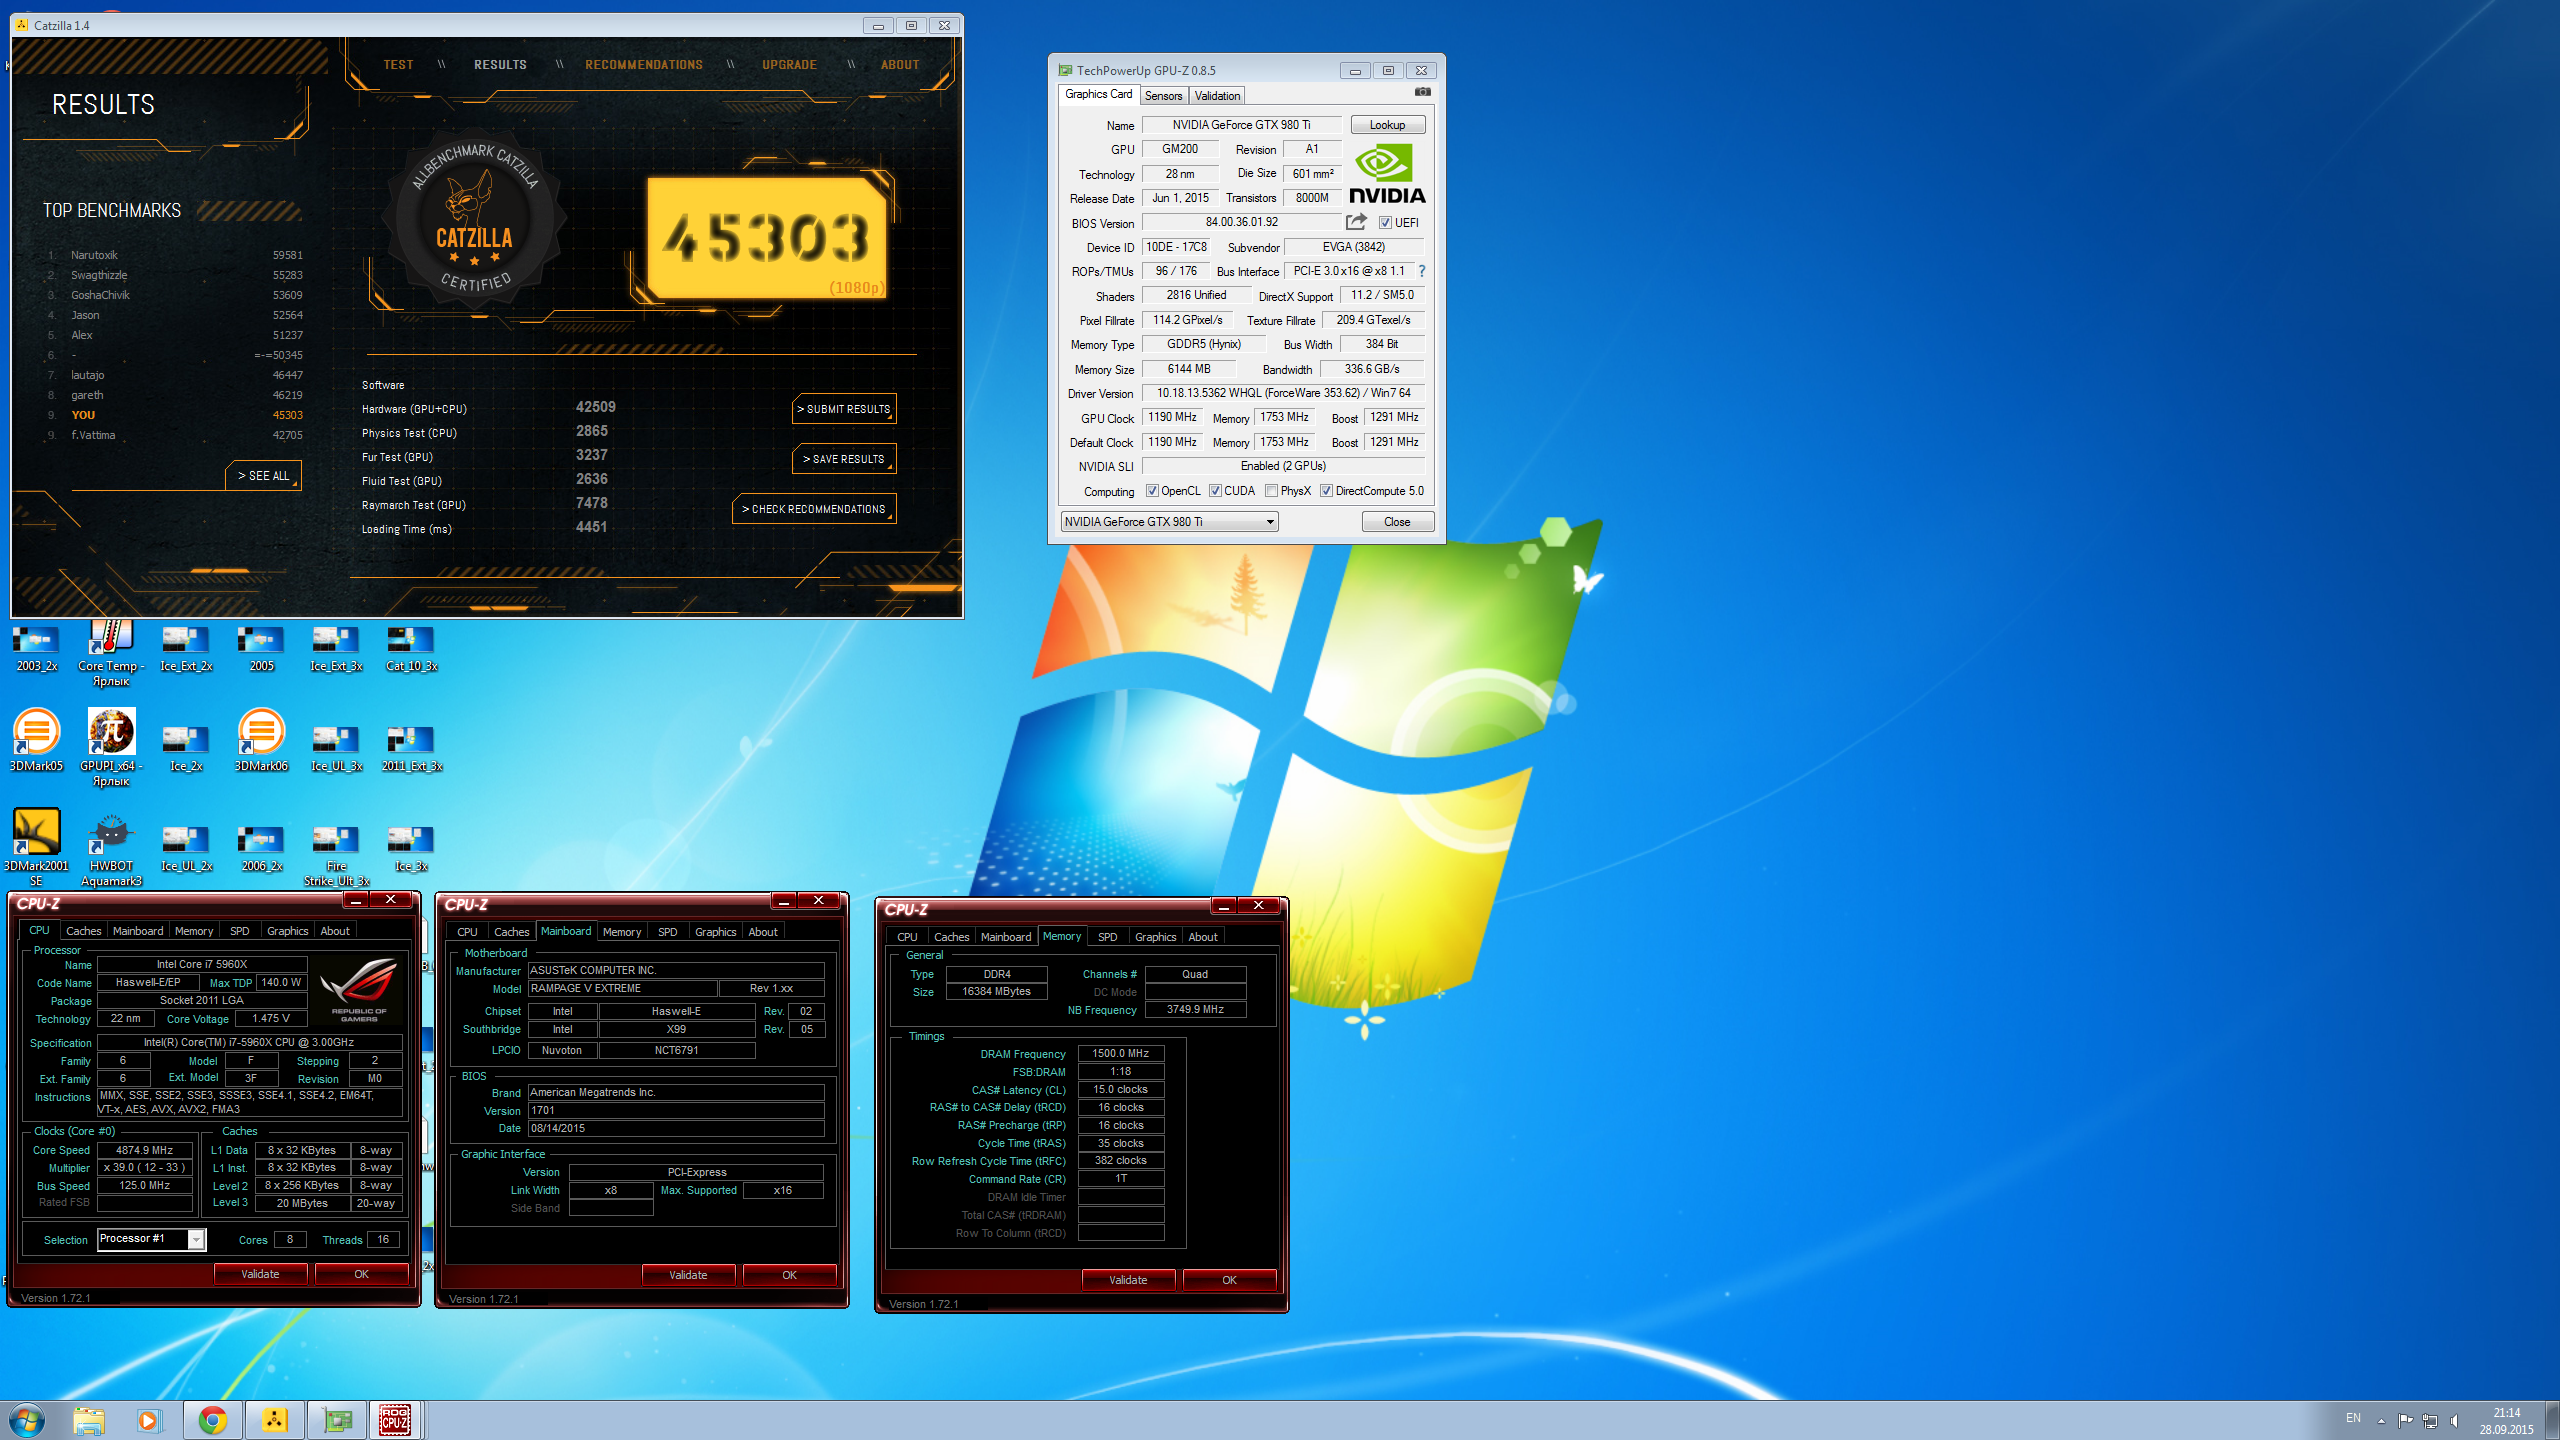
Task: Open the Ice_Ext_2x desktop icon
Action: click(186, 646)
